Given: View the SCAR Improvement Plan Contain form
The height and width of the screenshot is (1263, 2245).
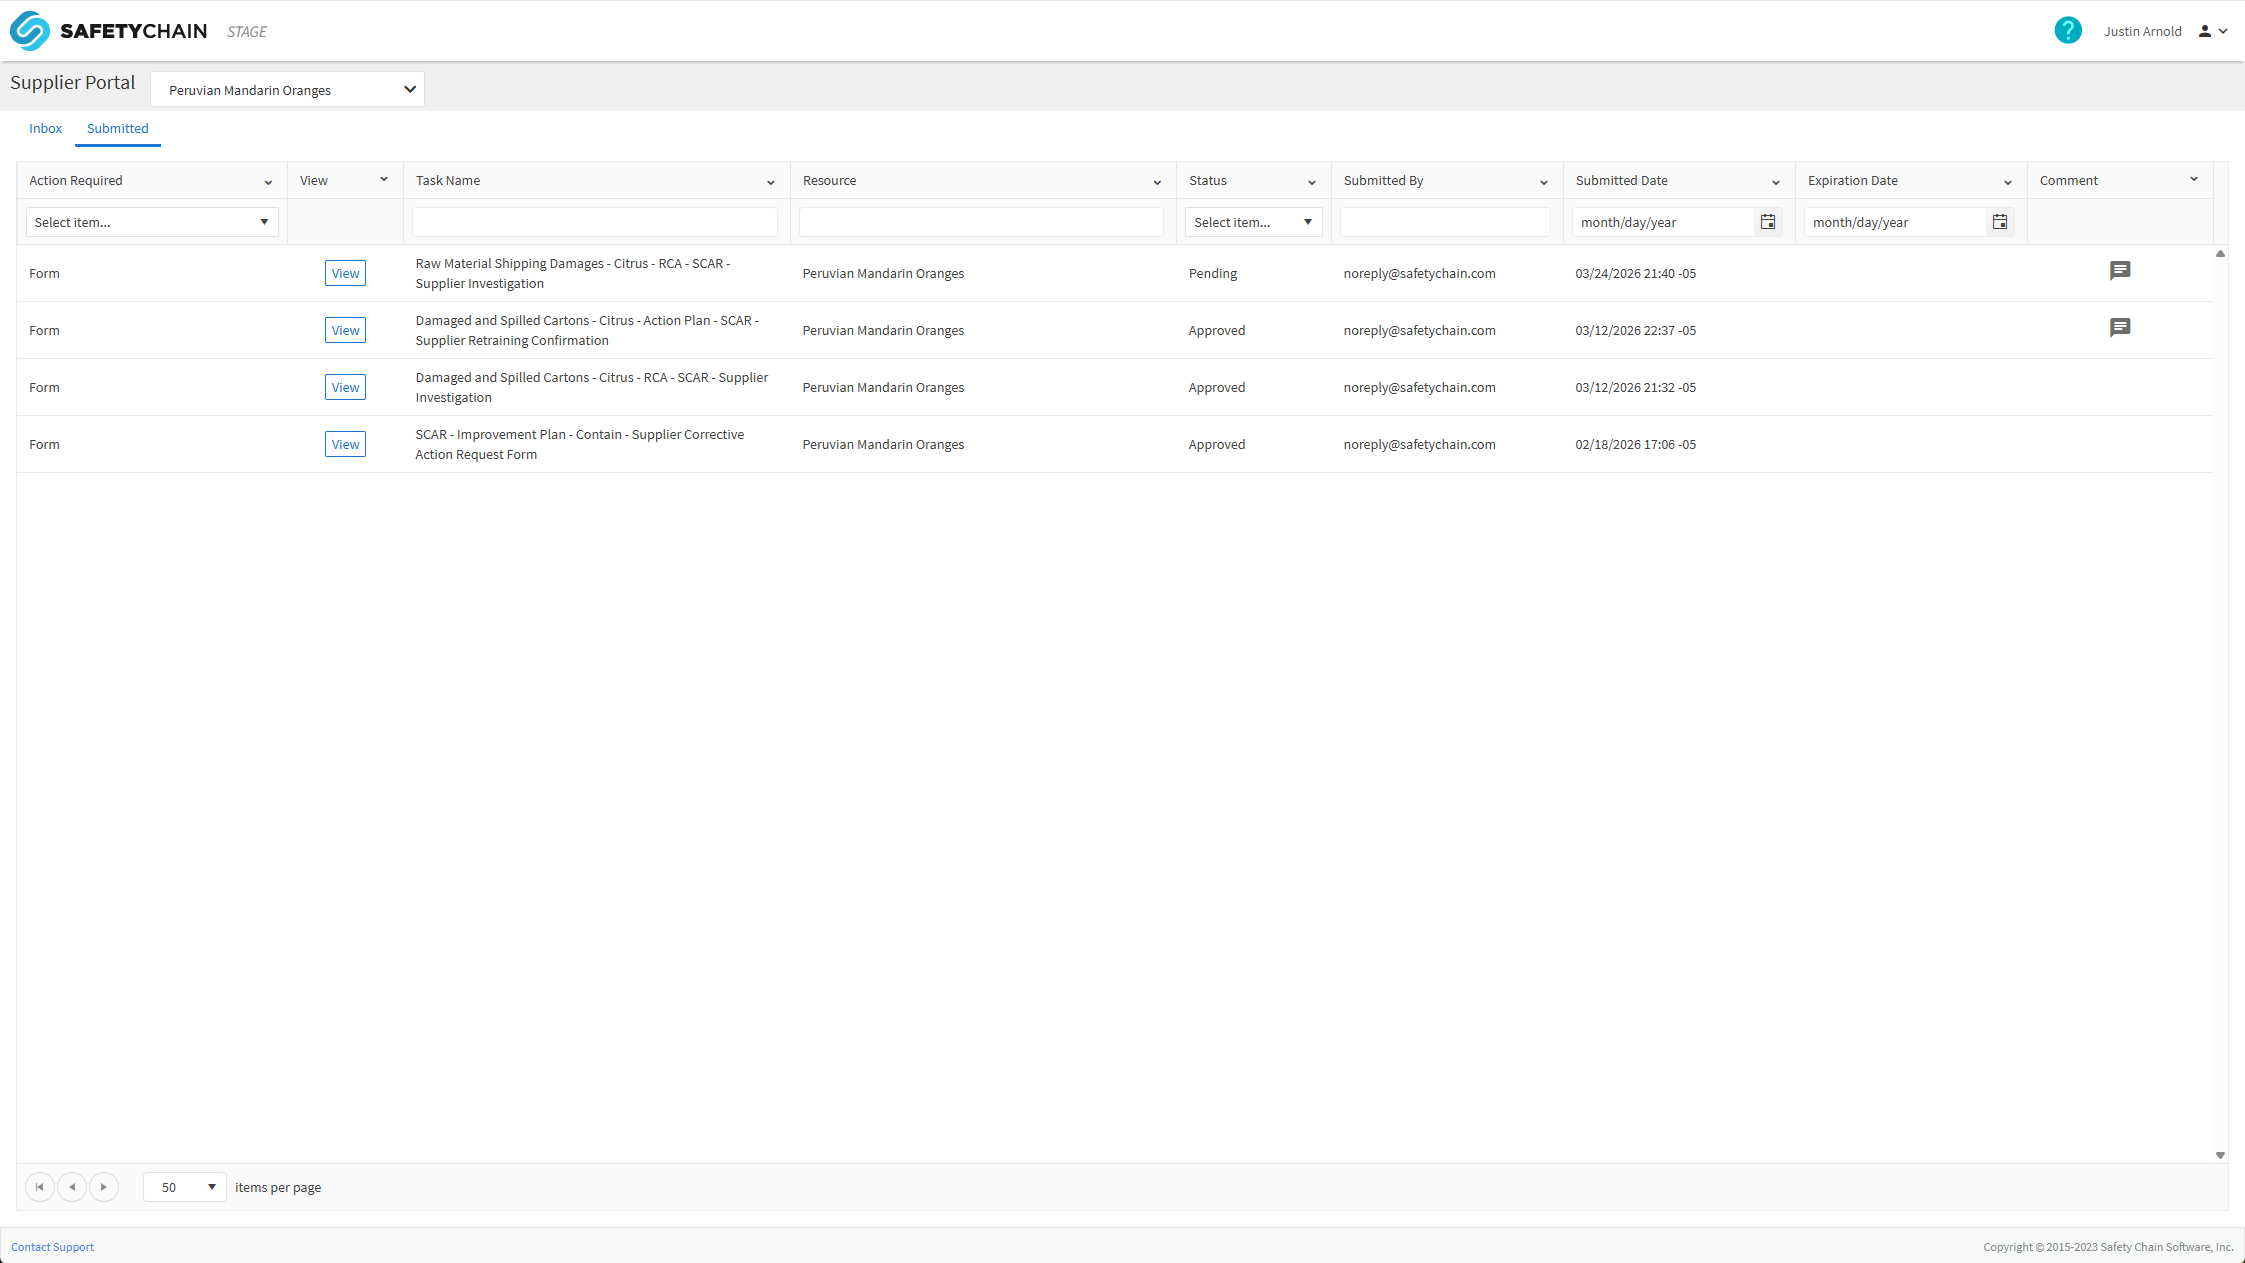Looking at the screenshot, I should click(345, 445).
